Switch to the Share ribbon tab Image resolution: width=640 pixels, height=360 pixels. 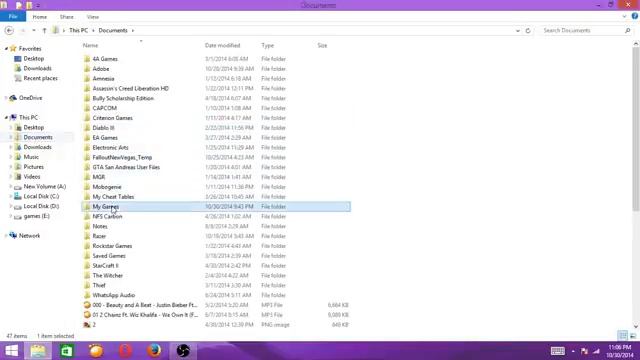[x=67, y=17]
